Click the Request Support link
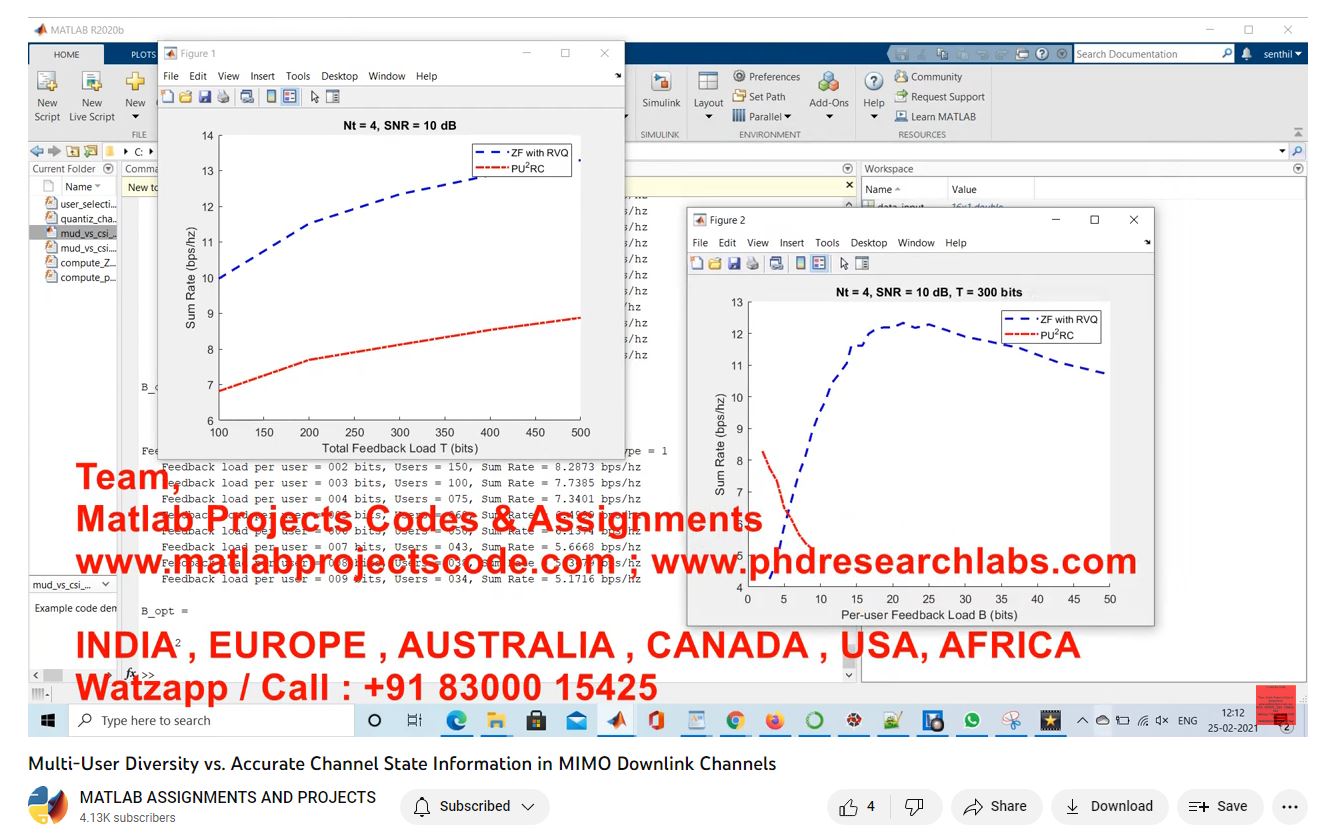The image size is (1320, 840). coord(946,97)
